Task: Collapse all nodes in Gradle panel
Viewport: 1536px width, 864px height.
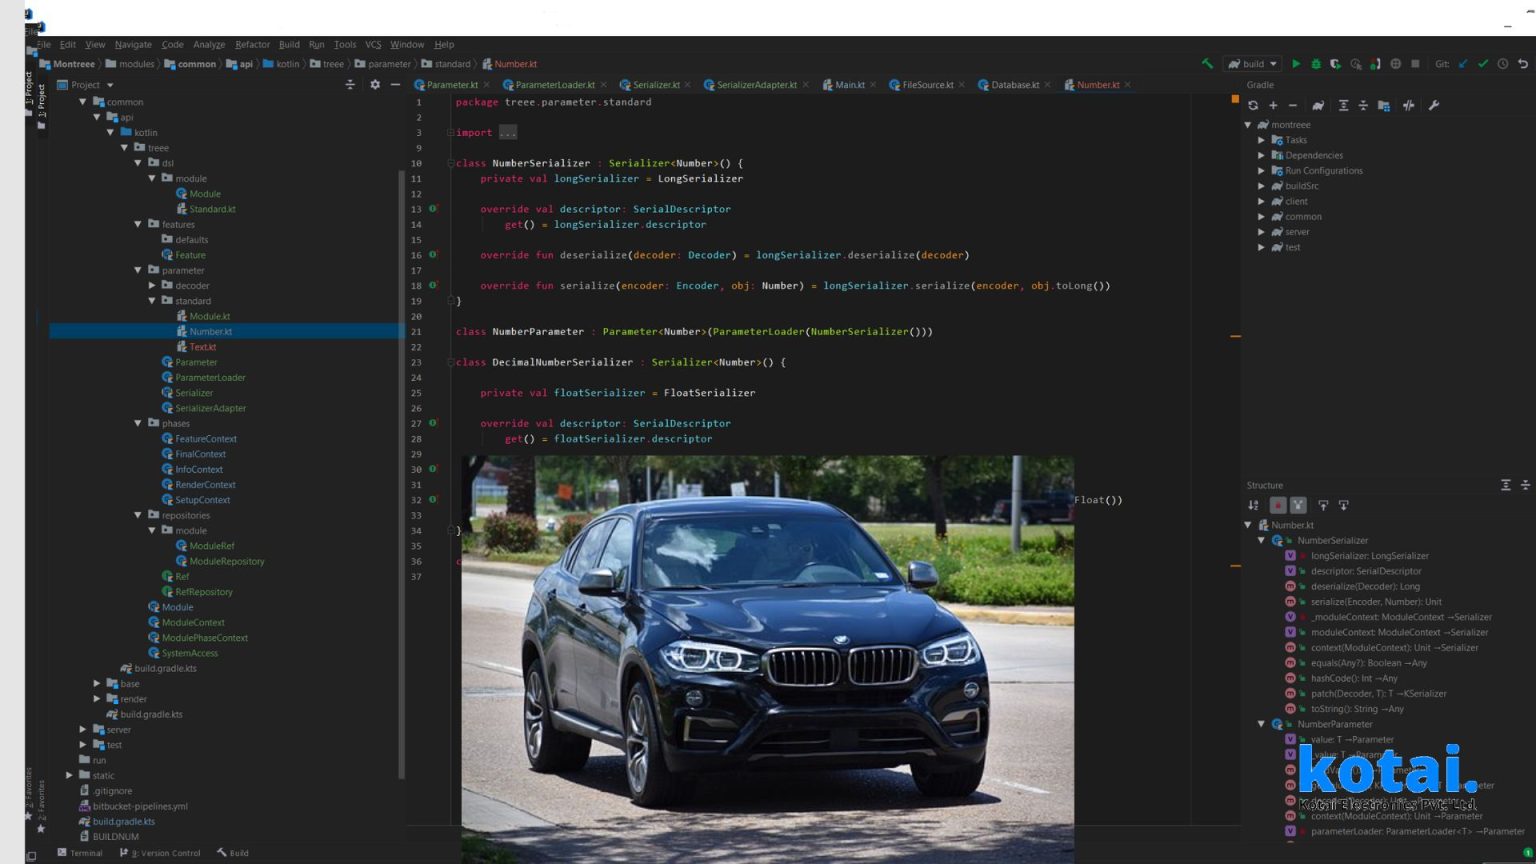Action: click(x=1363, y=105)
